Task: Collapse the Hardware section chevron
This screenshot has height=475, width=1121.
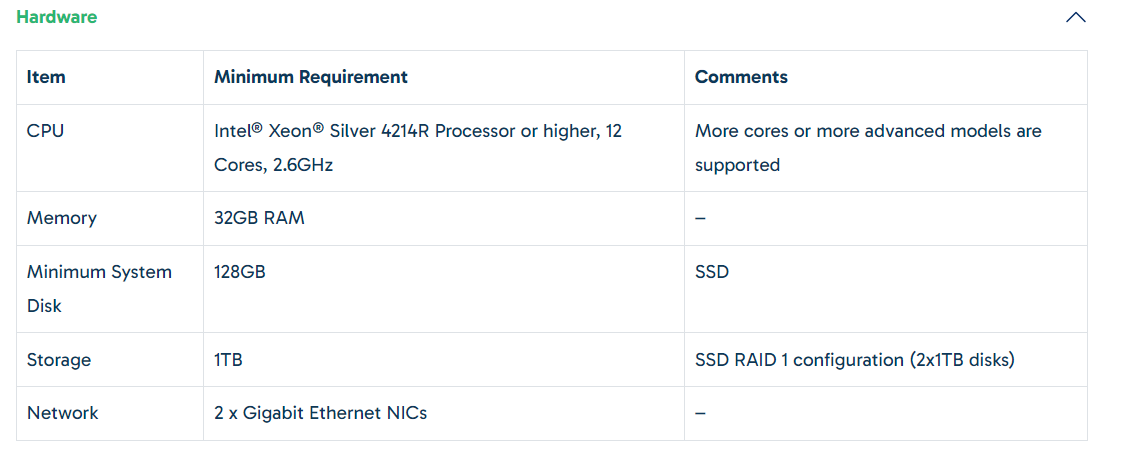Action: [1075, 17]
